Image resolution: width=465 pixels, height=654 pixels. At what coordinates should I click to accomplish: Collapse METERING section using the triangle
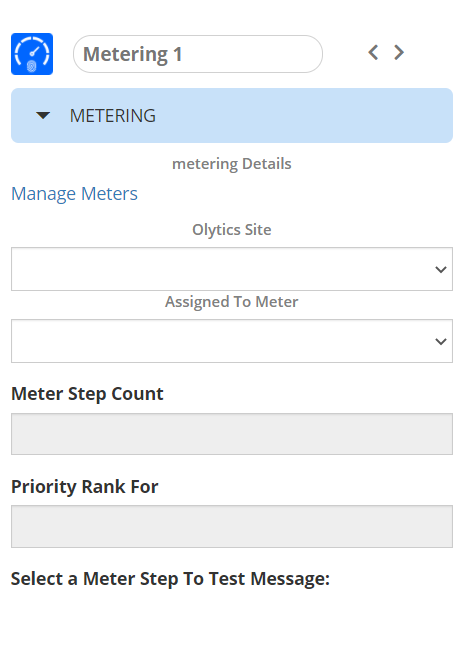tap(43, 116)
